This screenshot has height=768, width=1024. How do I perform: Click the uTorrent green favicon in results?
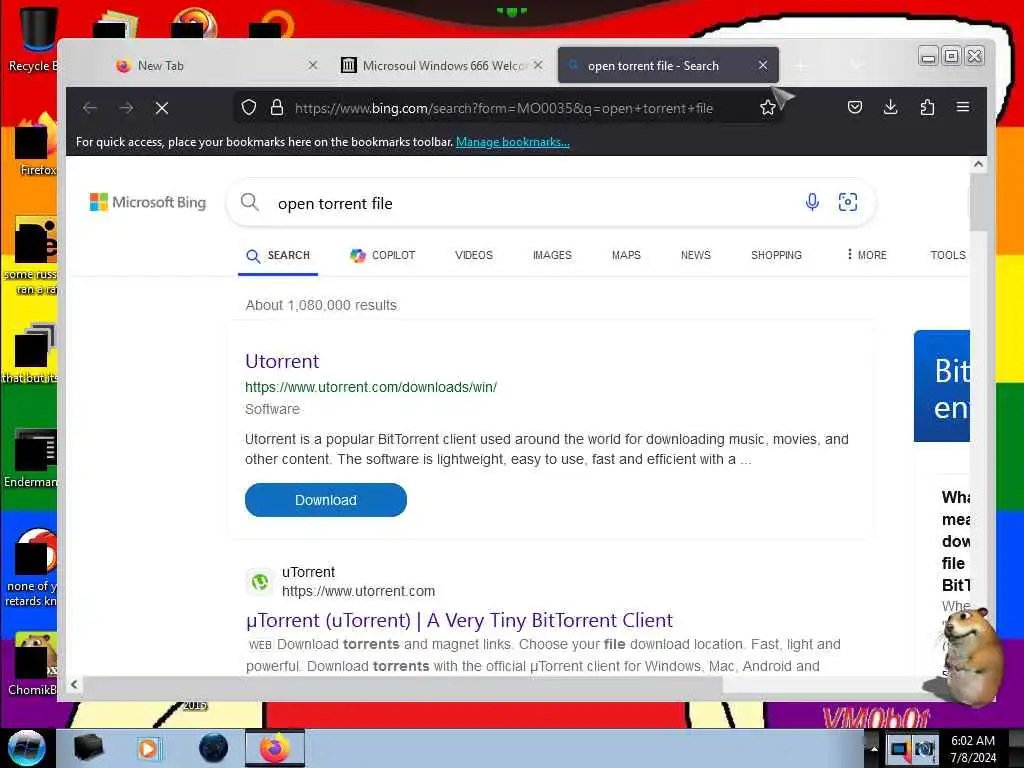260,581
